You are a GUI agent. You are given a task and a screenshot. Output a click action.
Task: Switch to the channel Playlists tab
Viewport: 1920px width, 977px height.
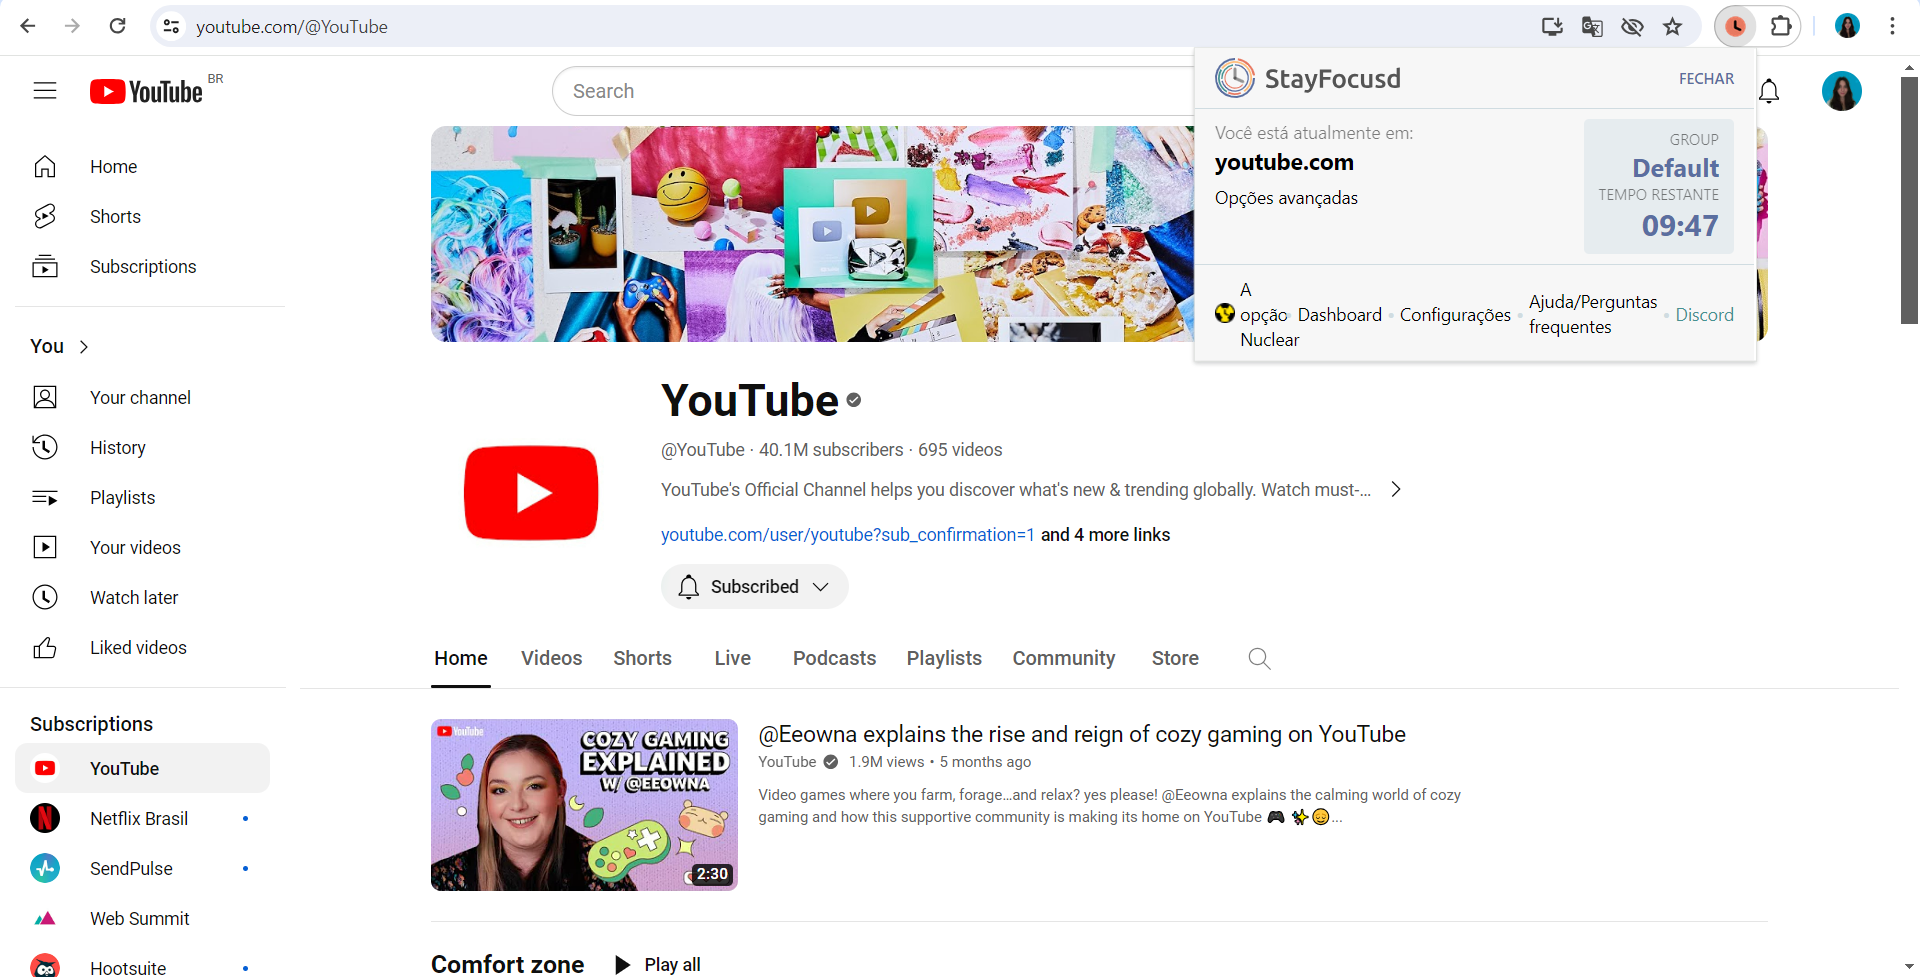click(944, 658)
